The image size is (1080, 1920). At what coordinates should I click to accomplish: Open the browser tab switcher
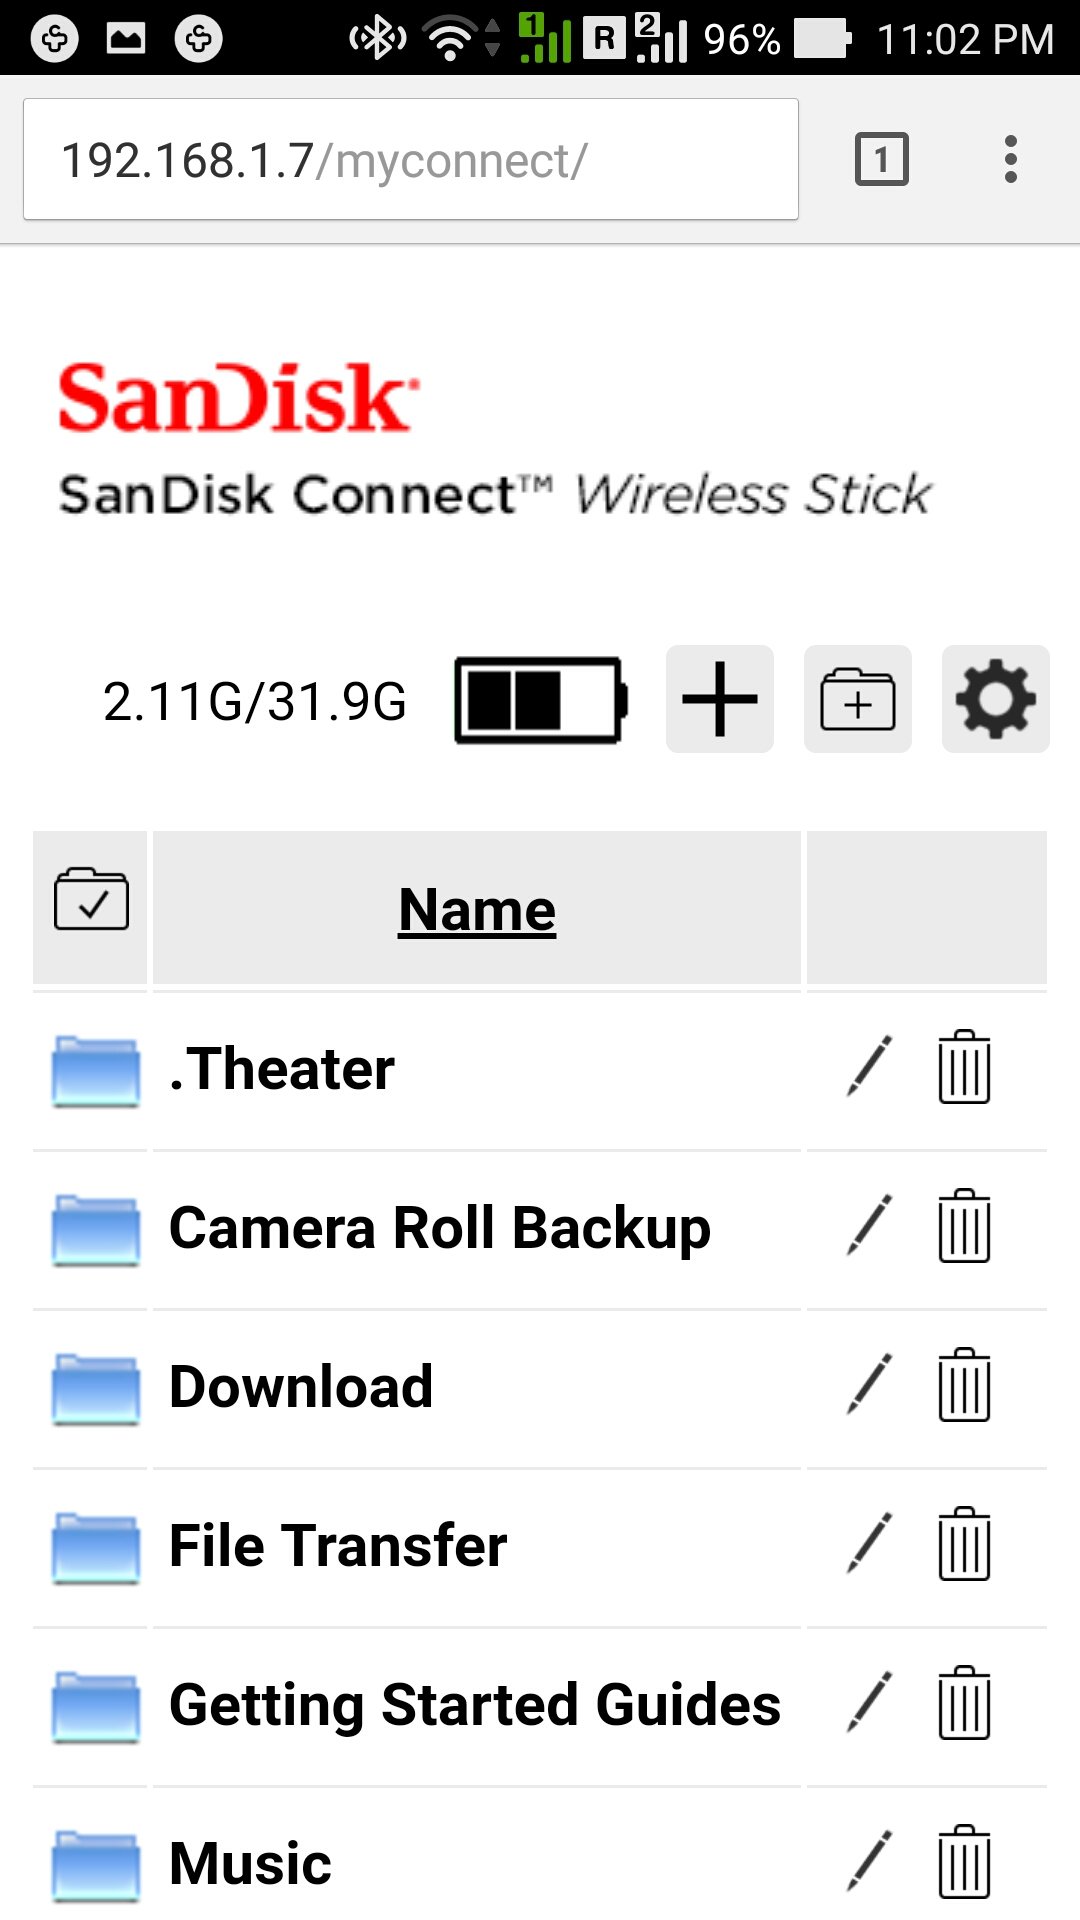click(881, 159)
